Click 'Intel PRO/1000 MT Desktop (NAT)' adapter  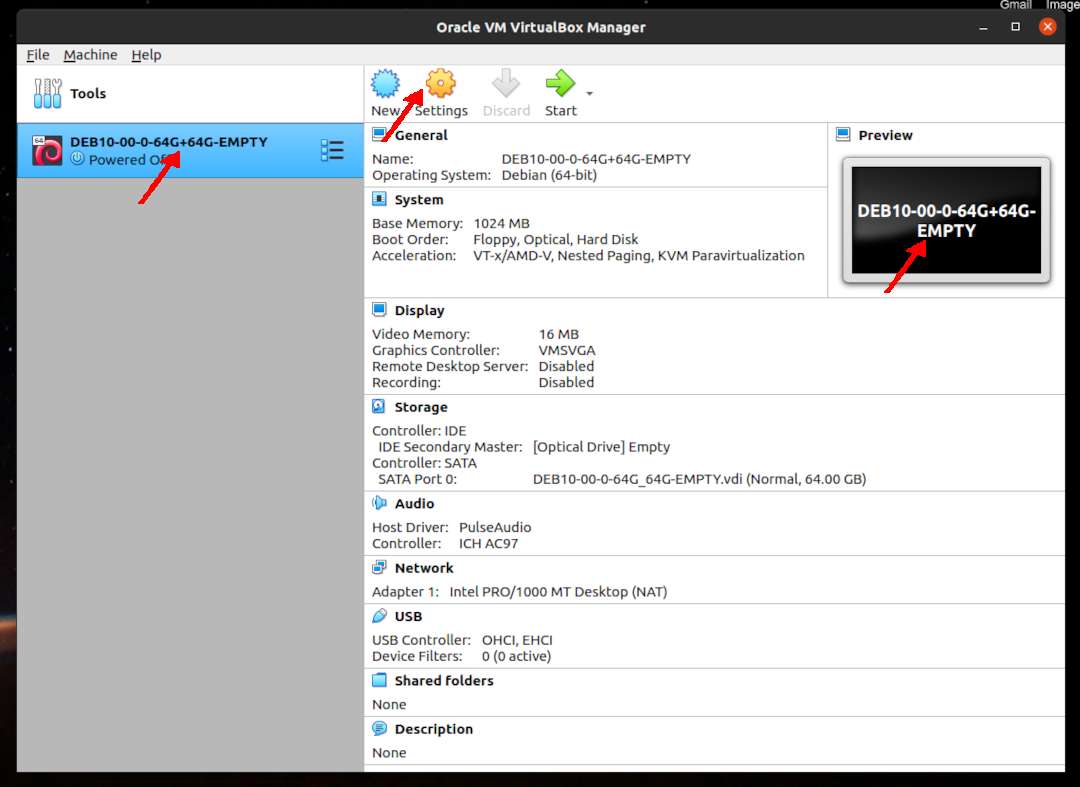coord(558,592)
